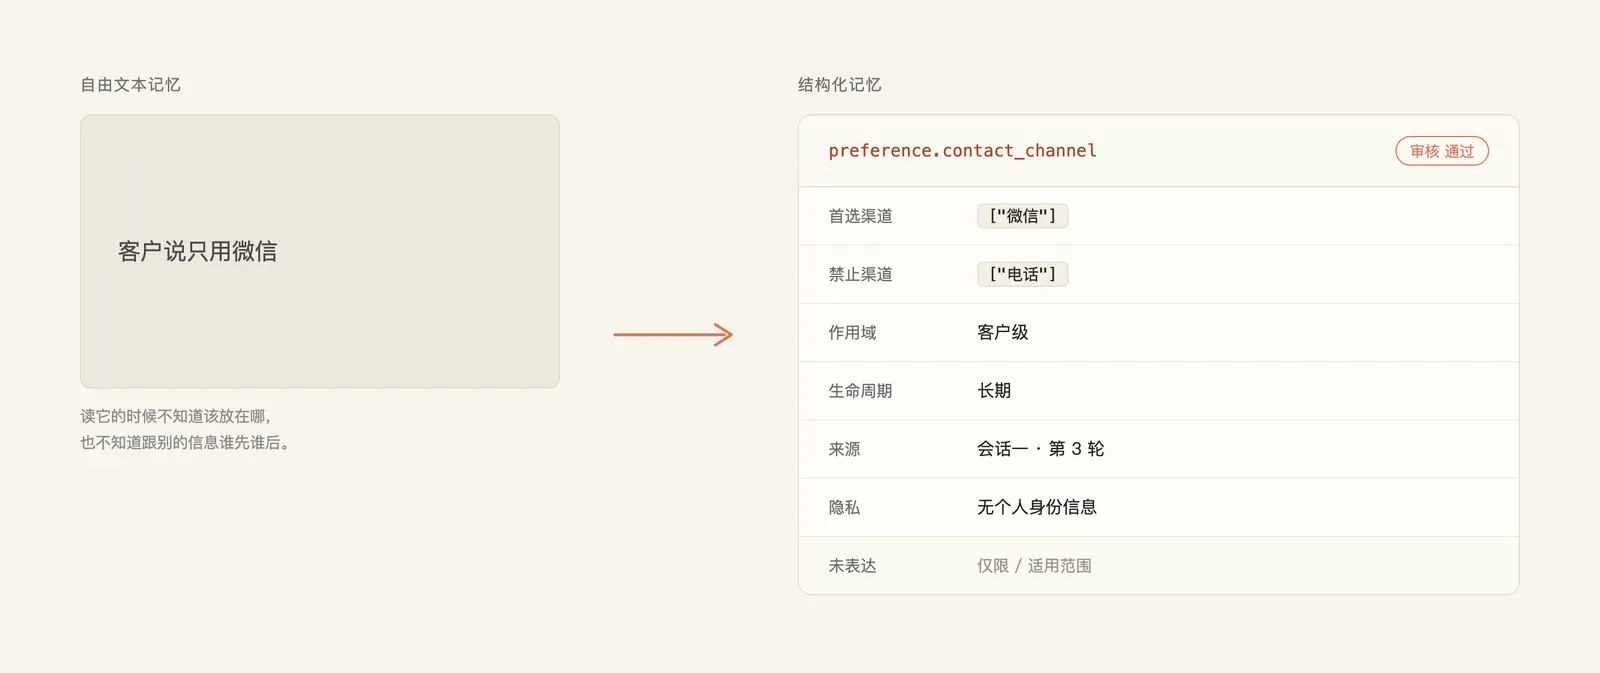1600x673 pixels.
Task: Select the ["电话"] value chip
Action: click(x=1022, y=274)
